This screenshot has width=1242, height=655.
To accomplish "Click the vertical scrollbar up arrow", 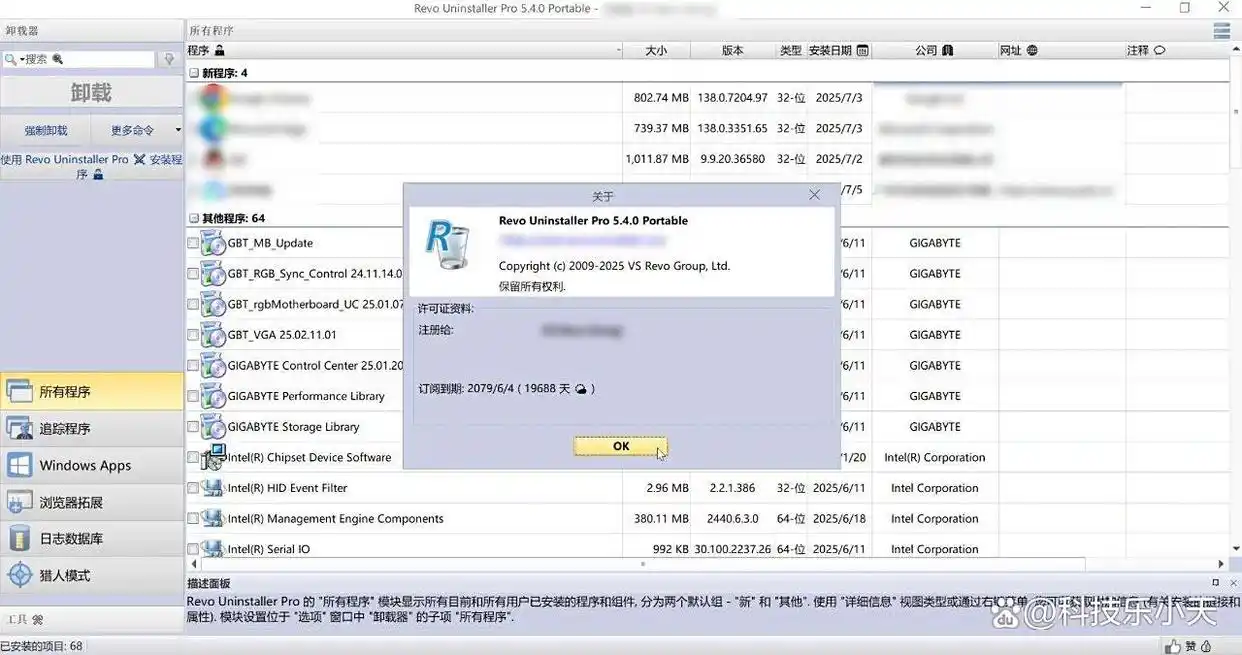I will click(1235, 50).
